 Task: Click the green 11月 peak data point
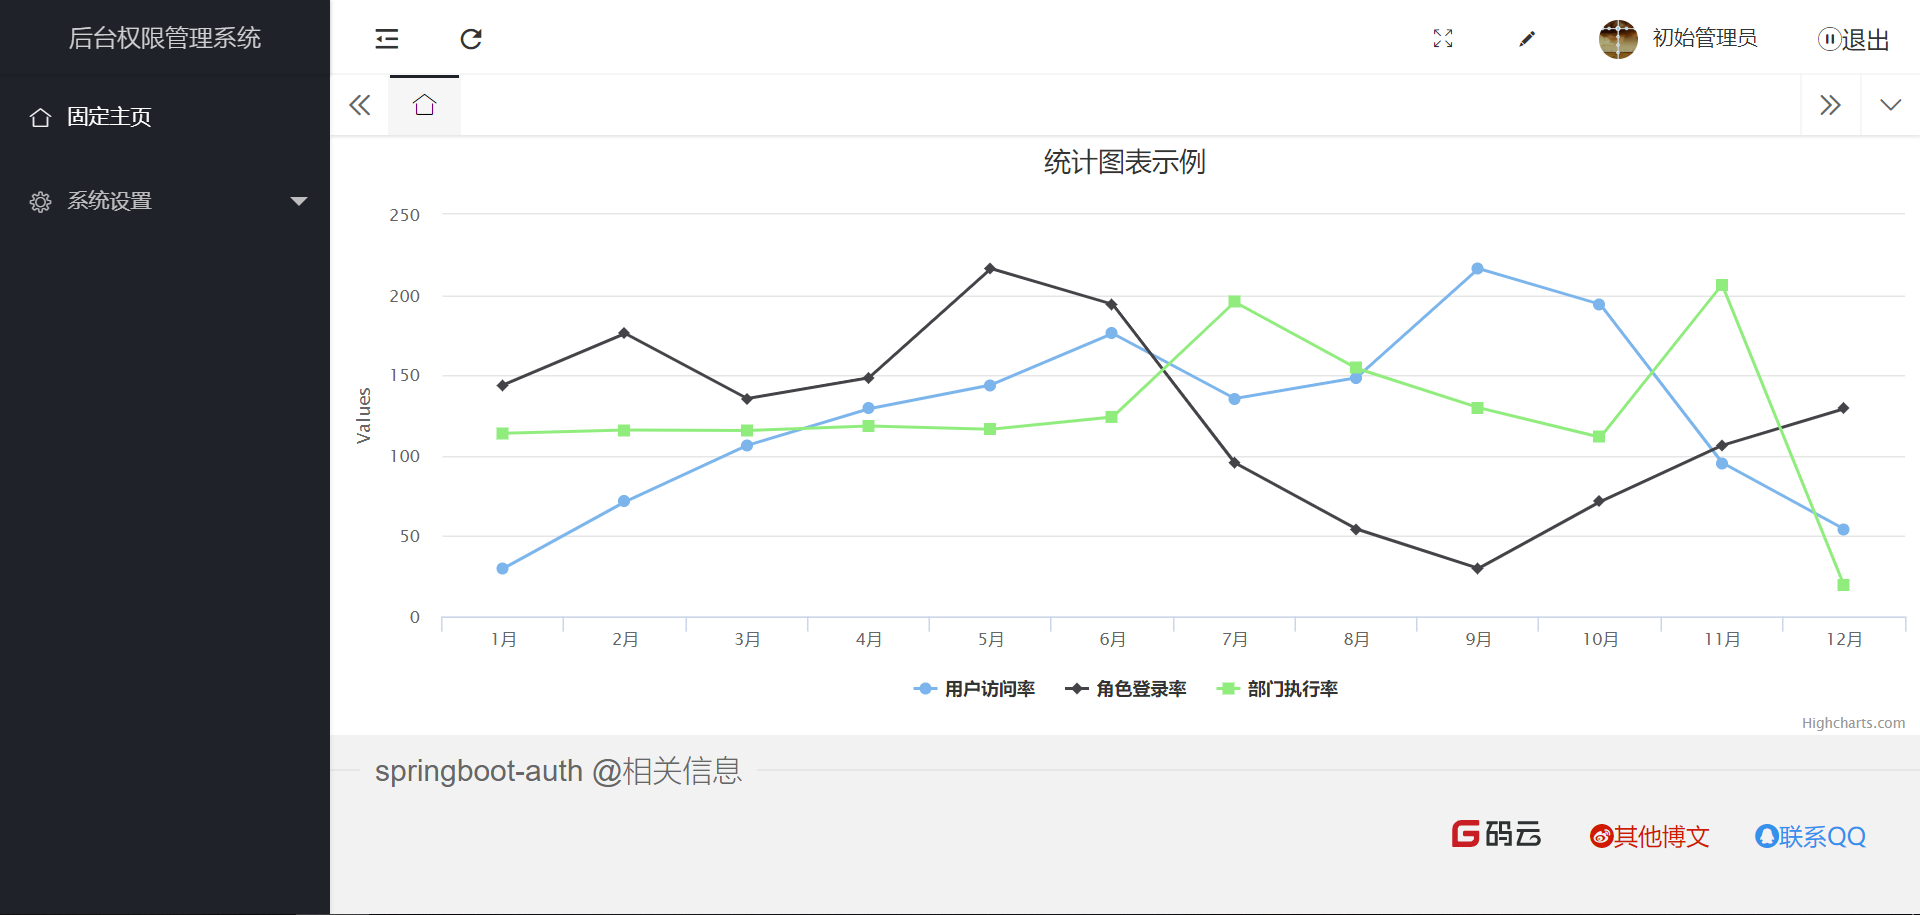pyautogui.click(x=1722, y=286)
